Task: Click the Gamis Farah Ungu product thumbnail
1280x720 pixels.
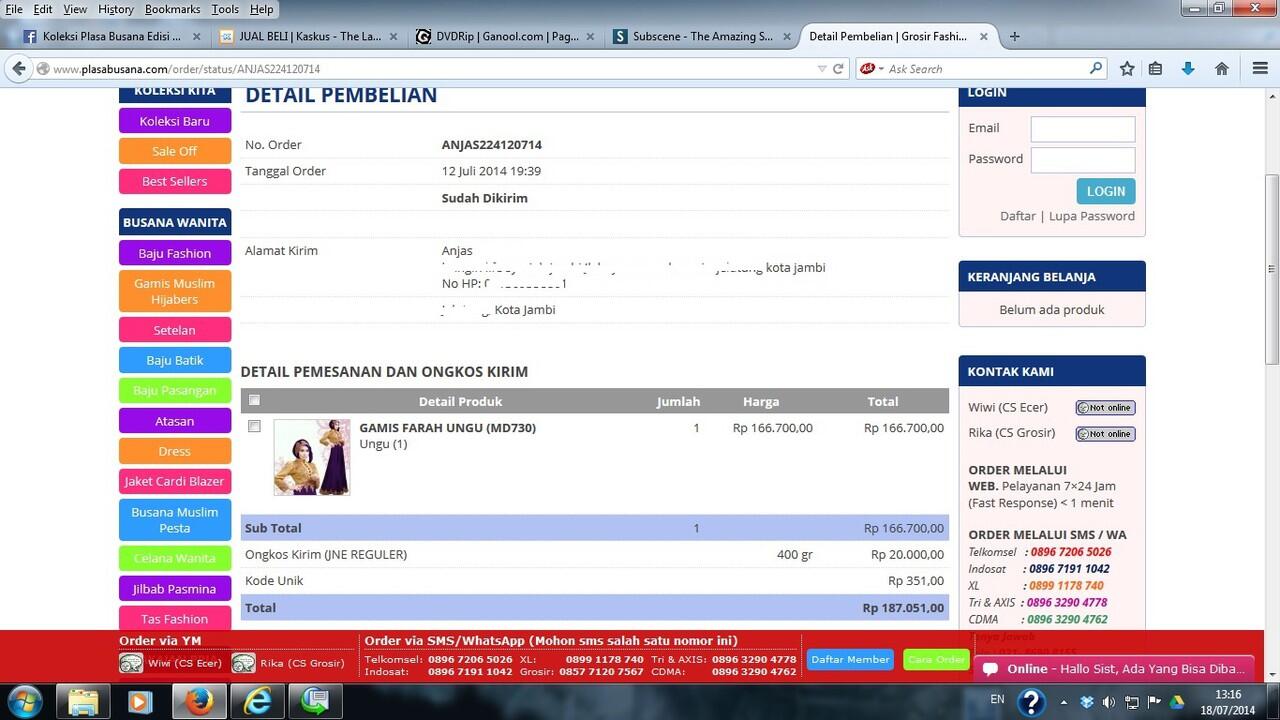Action: point(312,457)
